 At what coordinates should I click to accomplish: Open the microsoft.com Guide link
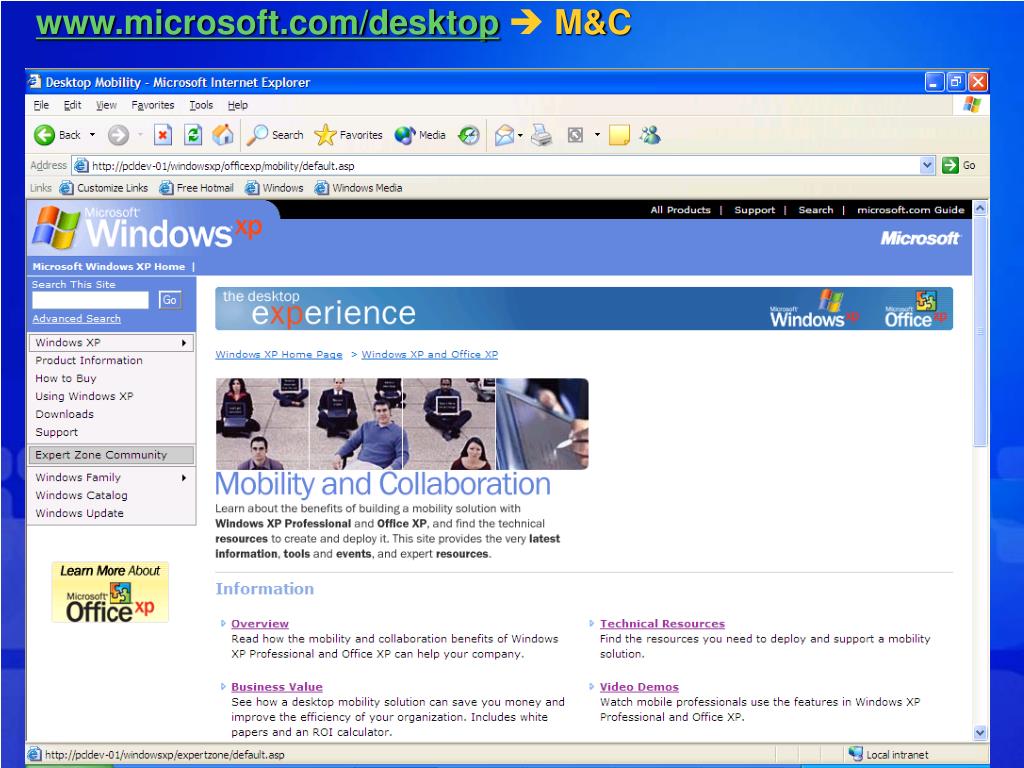pos(910,210)
